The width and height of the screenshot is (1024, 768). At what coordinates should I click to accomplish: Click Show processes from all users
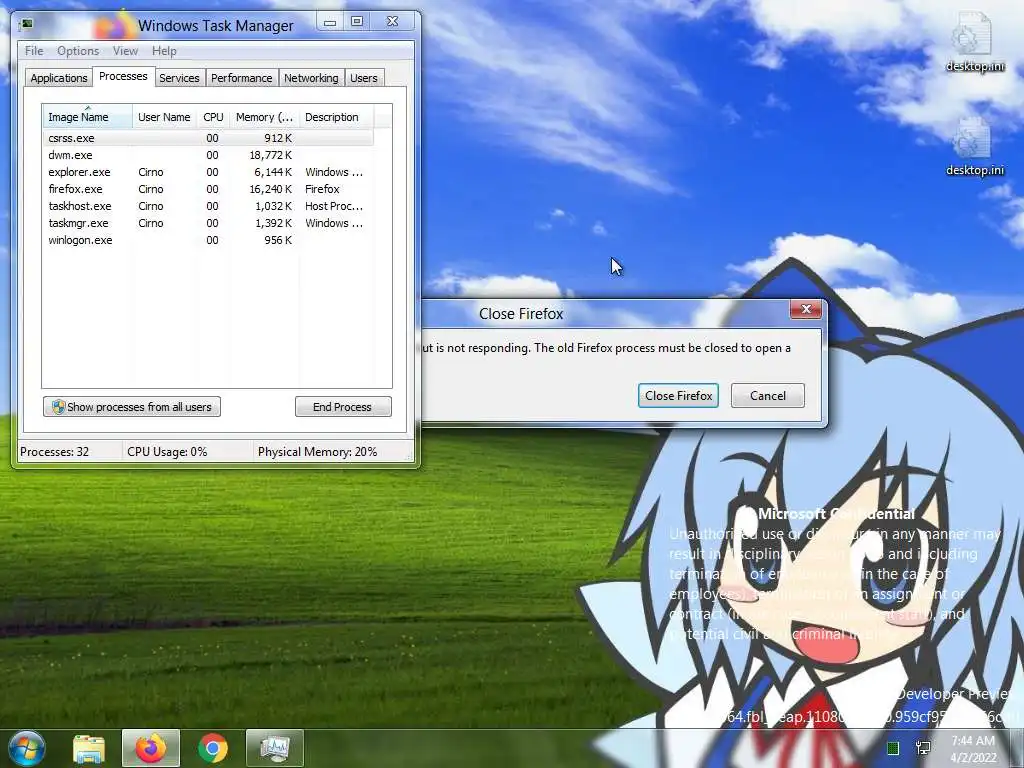tap(132, 407)
